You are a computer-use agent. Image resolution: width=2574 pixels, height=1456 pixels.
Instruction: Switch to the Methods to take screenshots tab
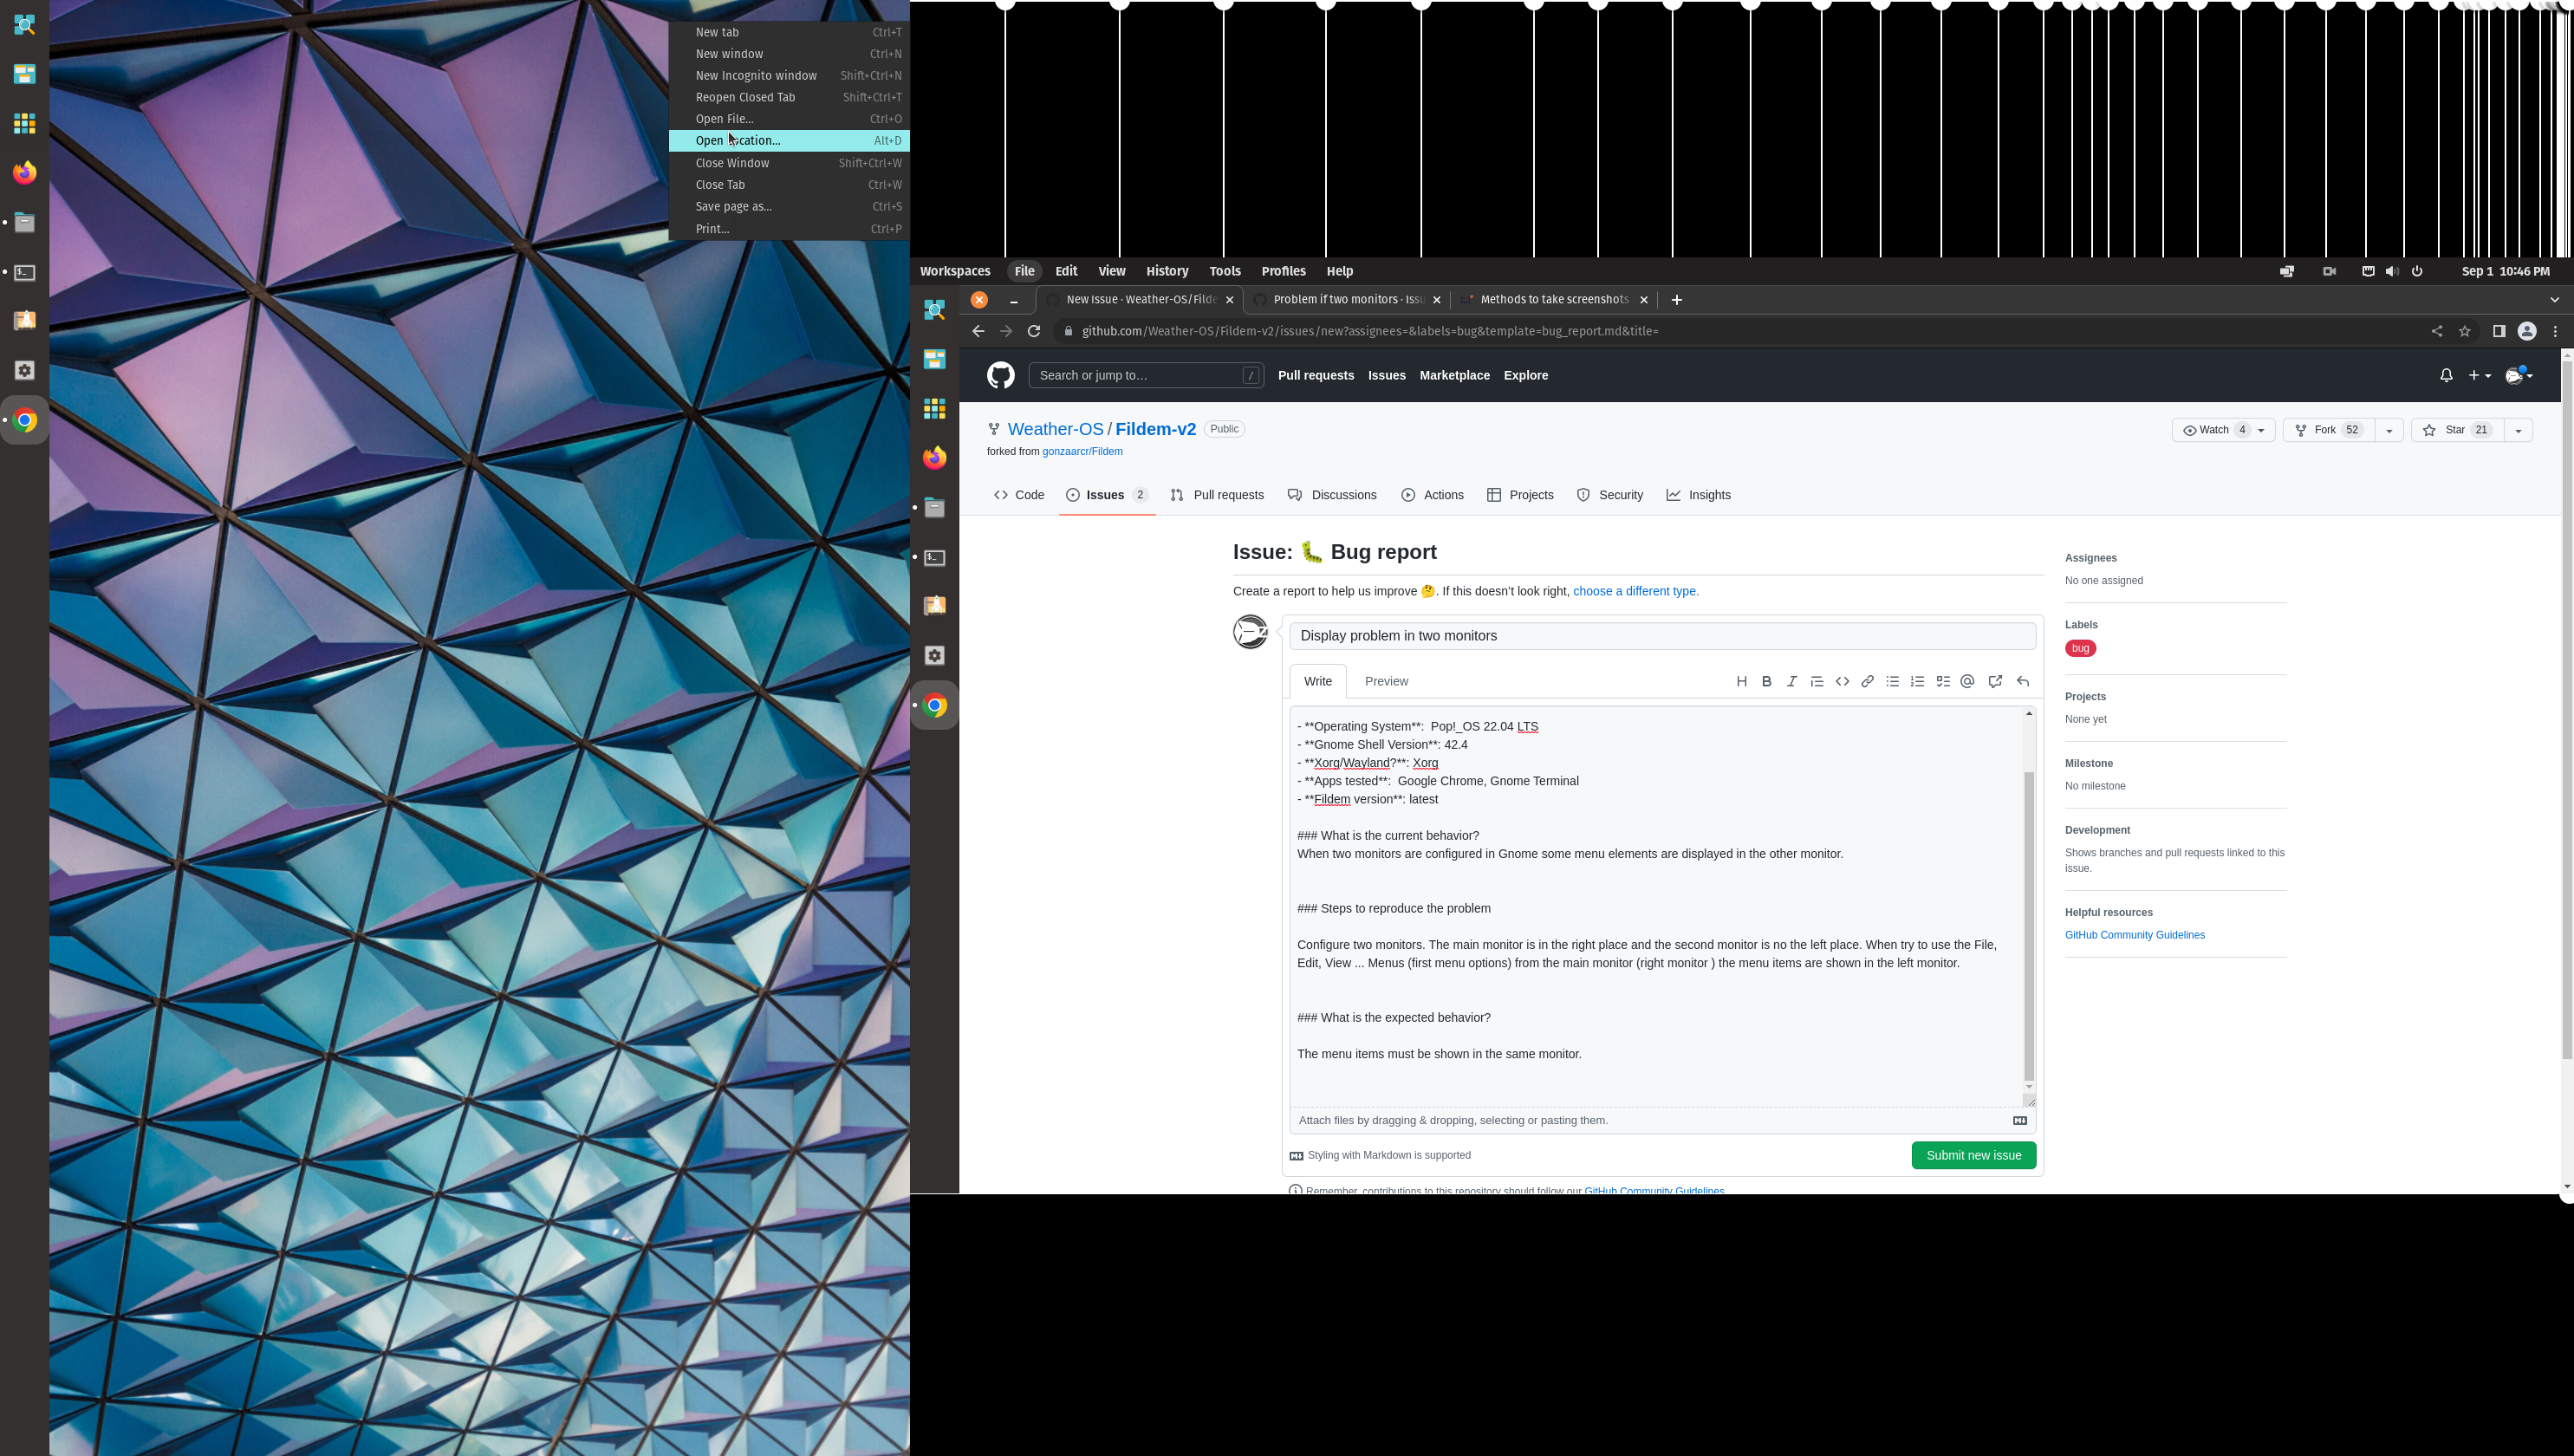(1554, 300)
